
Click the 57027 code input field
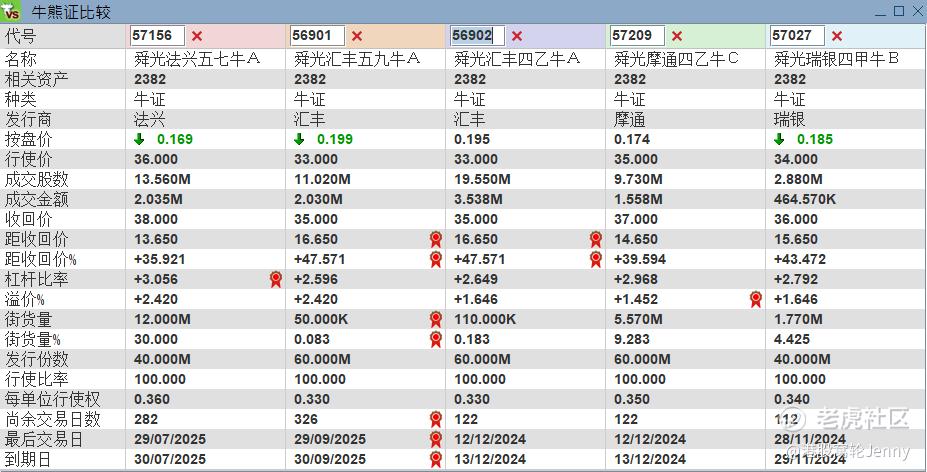(797, 35)
